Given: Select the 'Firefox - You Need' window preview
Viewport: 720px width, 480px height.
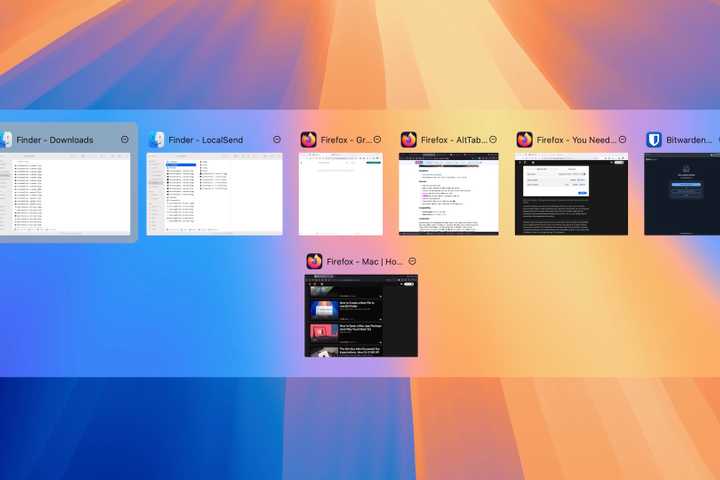Looking at the screenshot, I should tap(571, 194).
